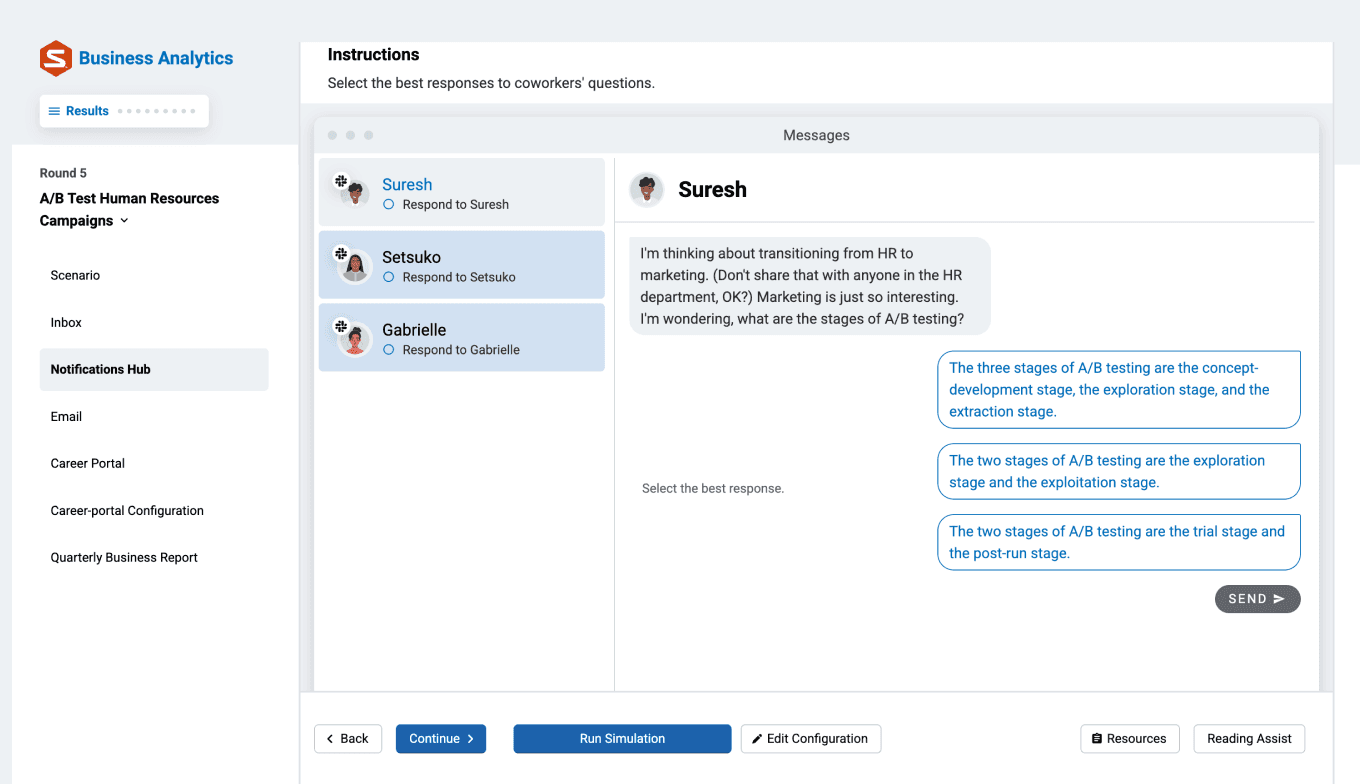The image size is (1360, 784).
Task: Toggle the Respond to Suresh status circle
Action: click(389, 204)
